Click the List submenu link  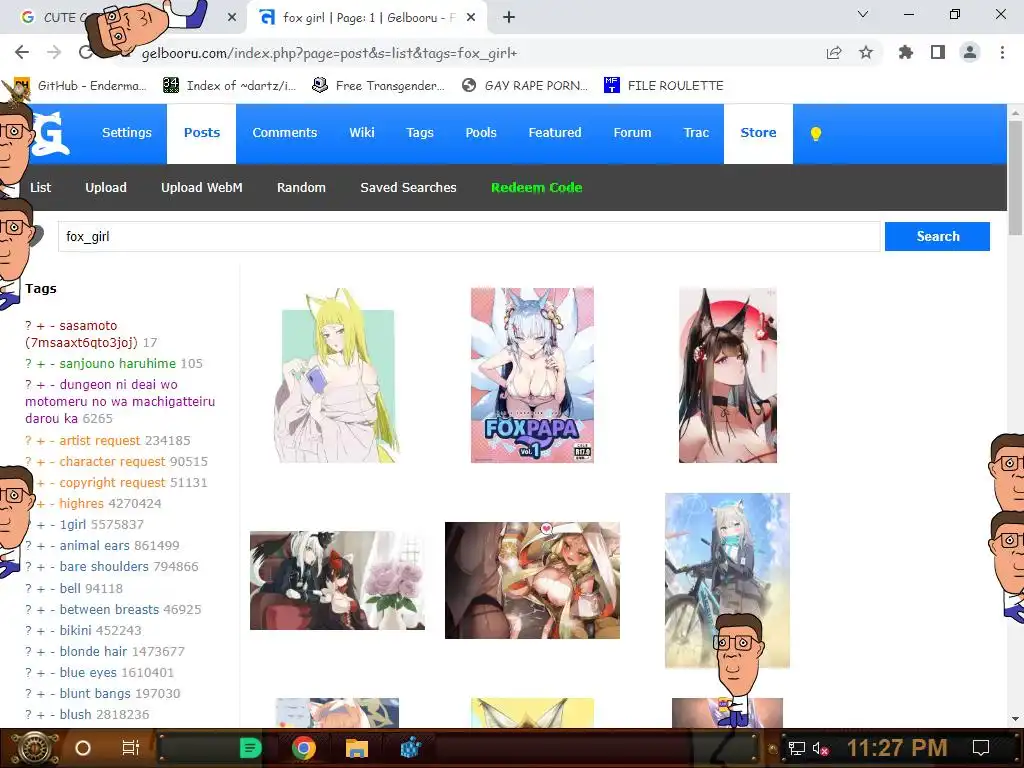(40, 187)
